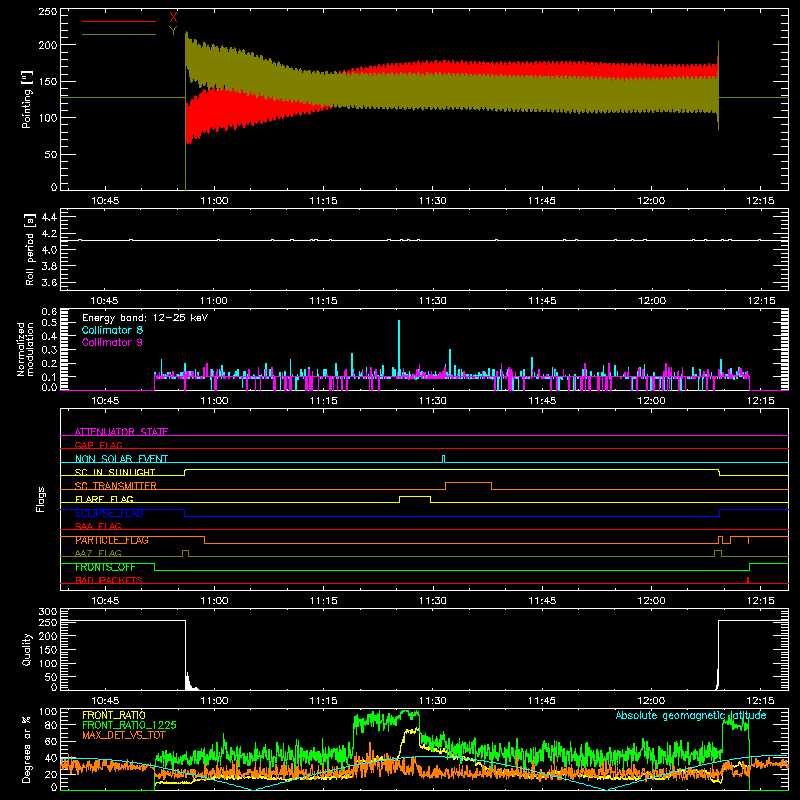Click the 'Roll period [s]' axis label
This screenshot has height=800, width=800.
tap(30, 249)
